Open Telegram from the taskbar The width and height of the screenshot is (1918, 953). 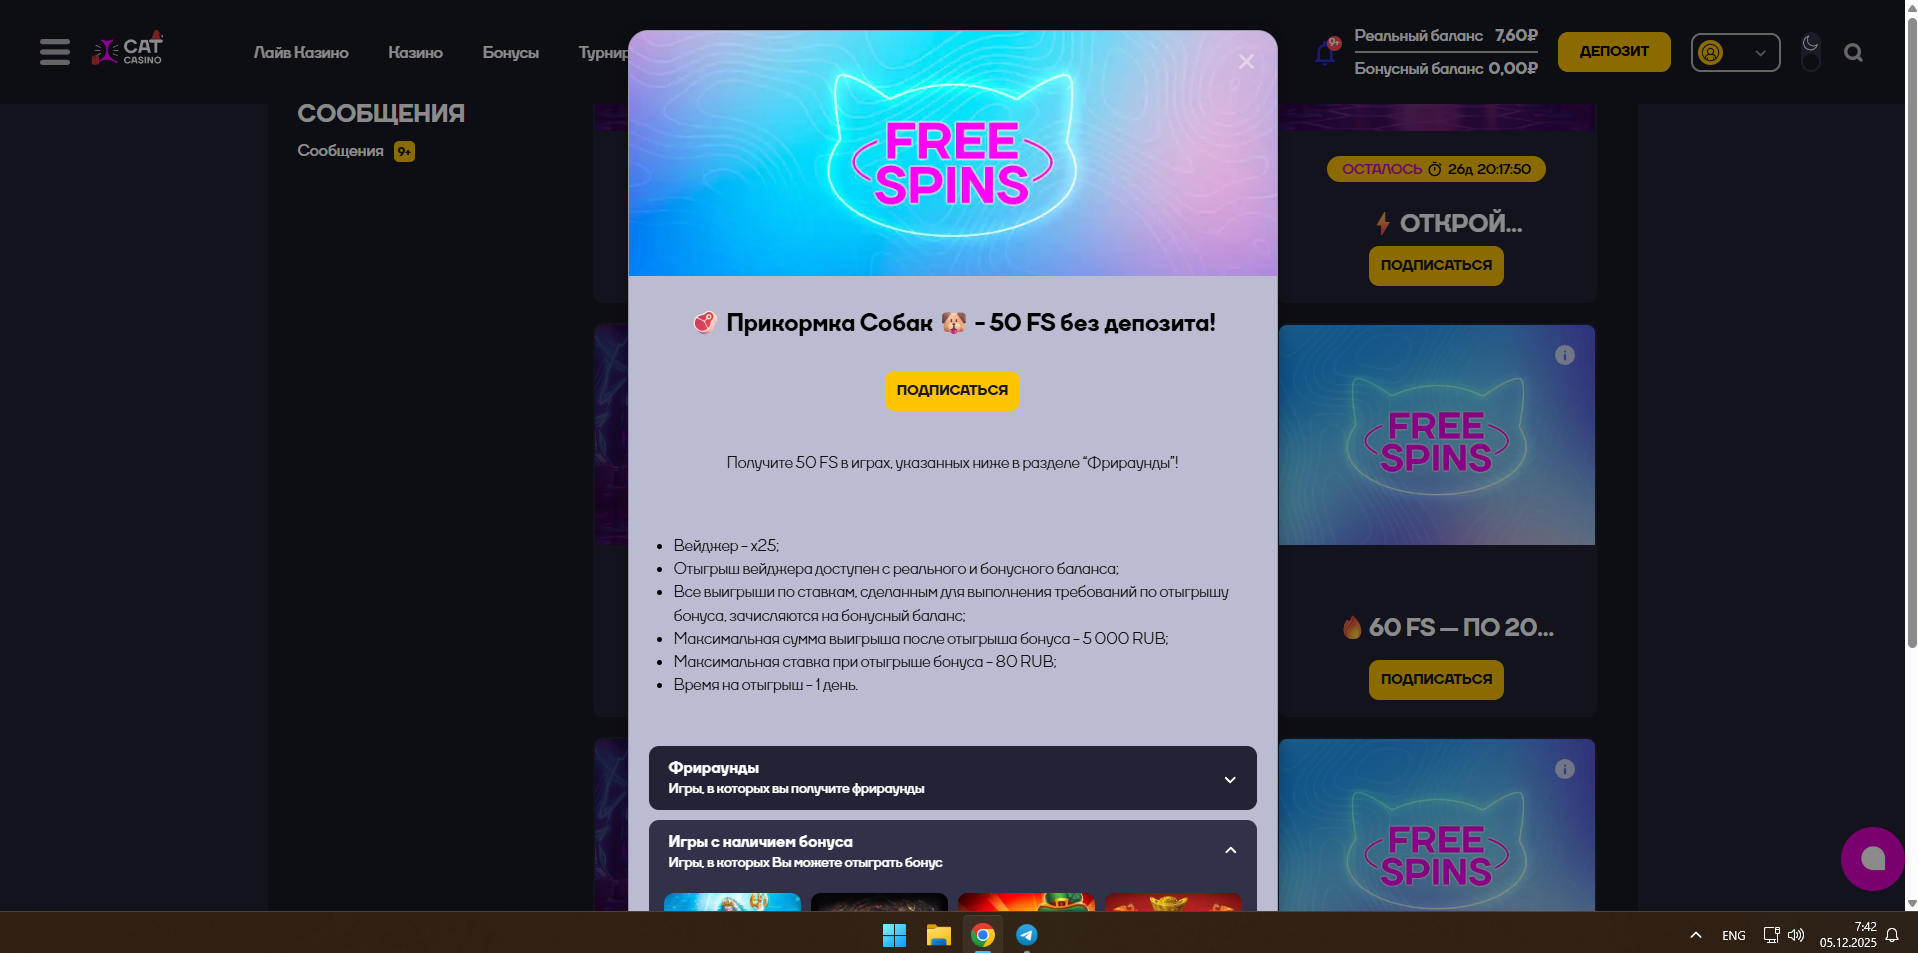(1027, 935)
